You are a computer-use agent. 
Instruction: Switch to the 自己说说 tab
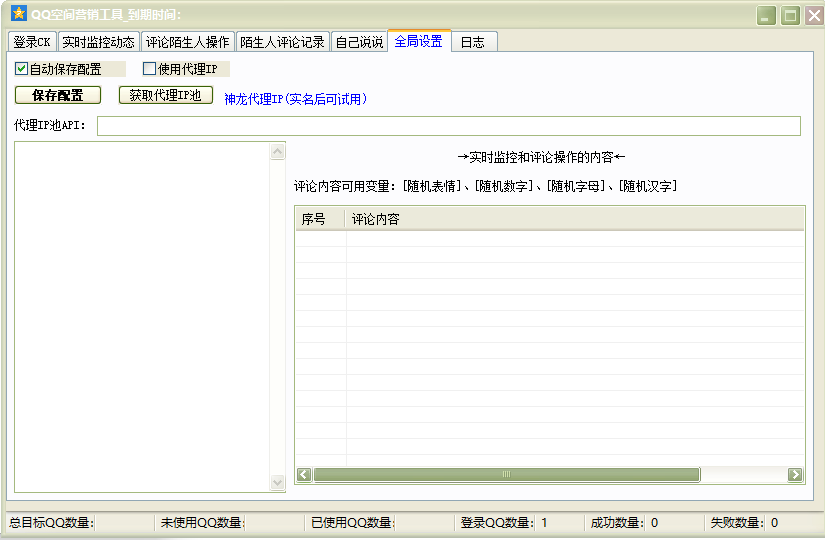(x=359, y=42)
